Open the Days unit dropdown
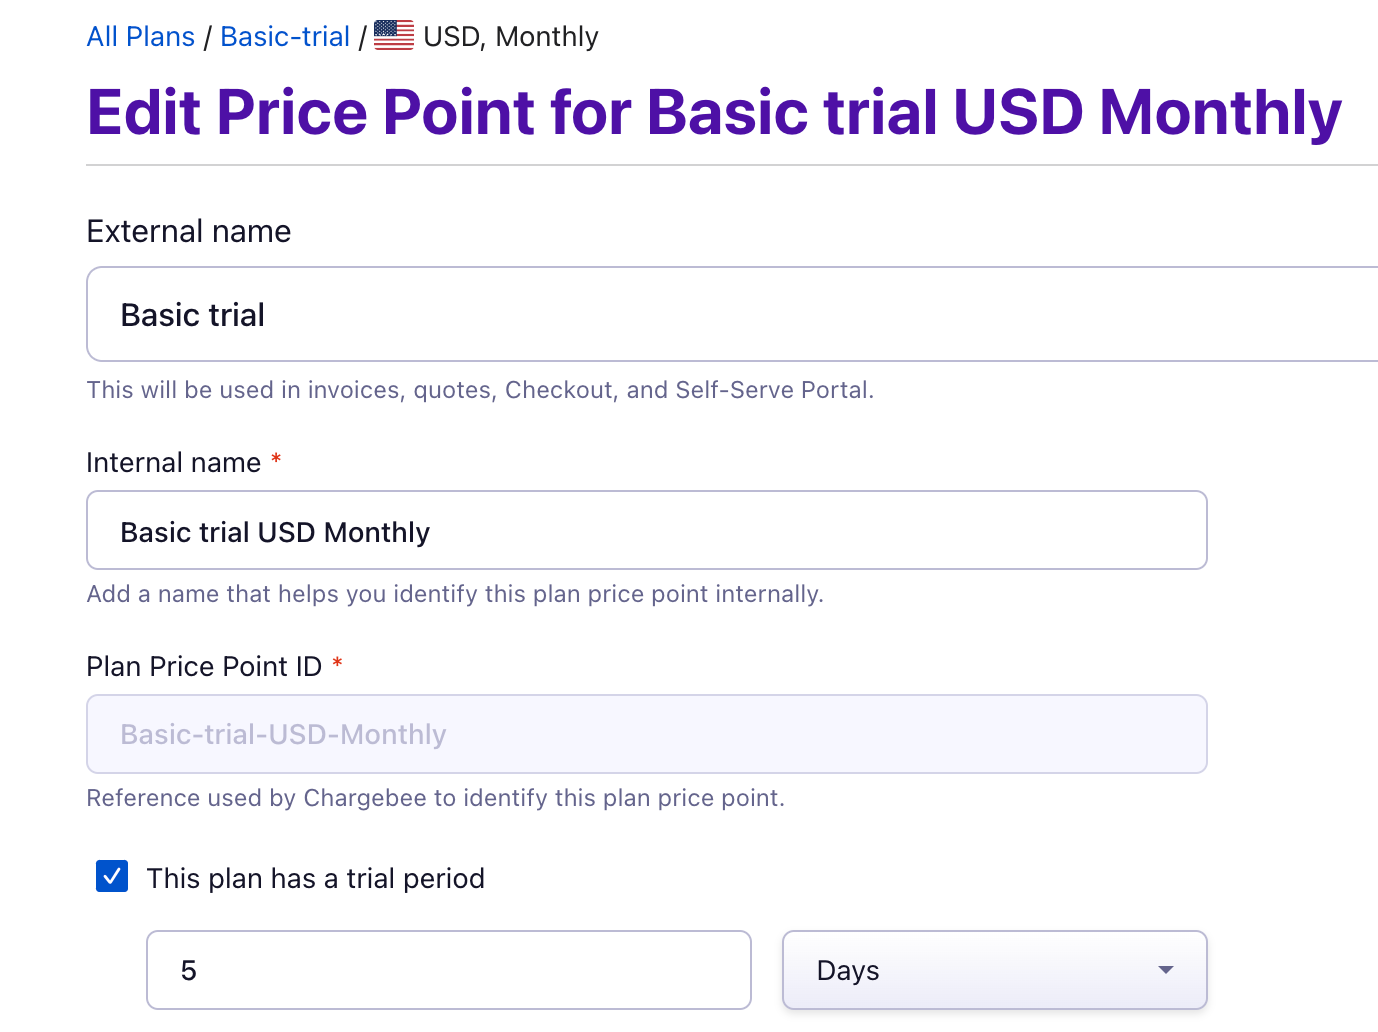This screenshot has width=1378, height=1032. tap(995, 970)
